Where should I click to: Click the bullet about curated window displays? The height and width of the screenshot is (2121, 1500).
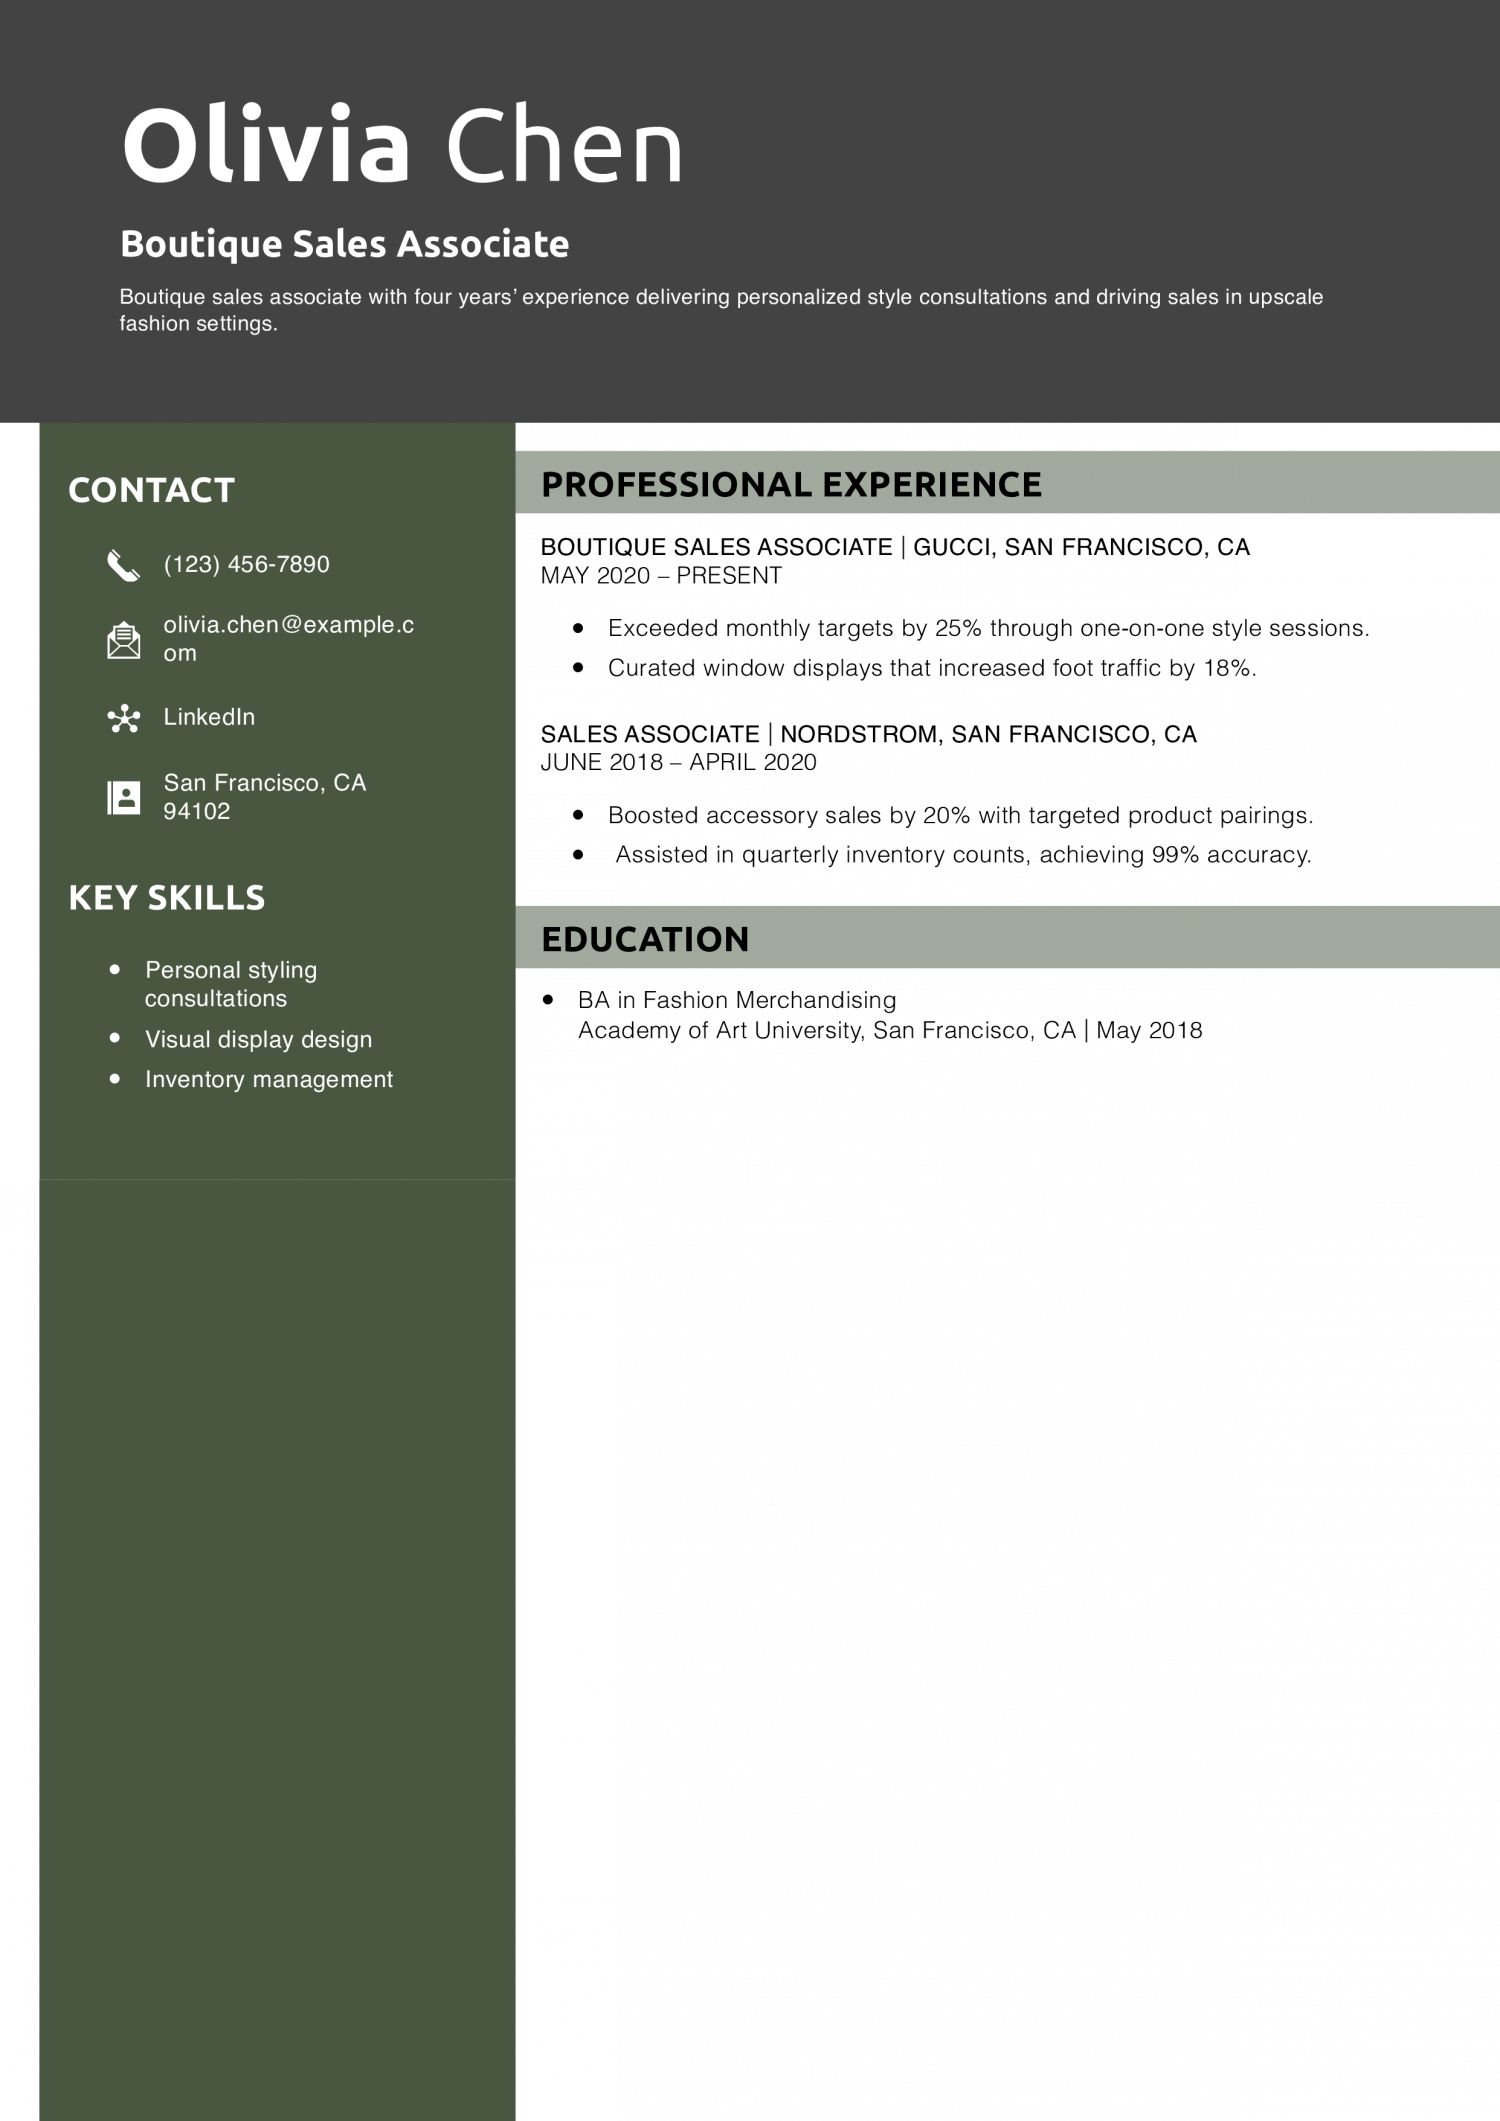(x=932, y=668)
